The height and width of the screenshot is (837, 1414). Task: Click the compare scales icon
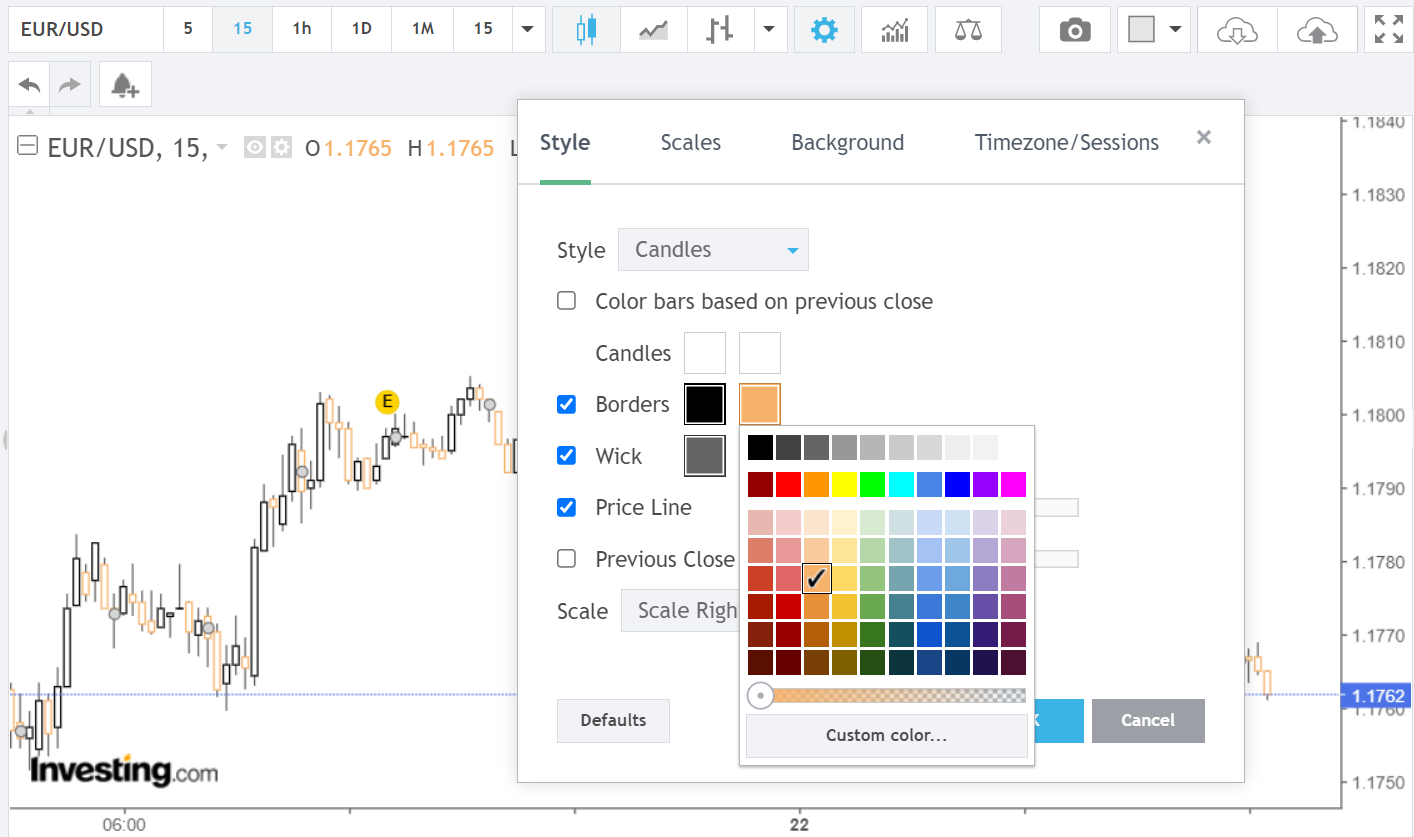click(968, 29)
